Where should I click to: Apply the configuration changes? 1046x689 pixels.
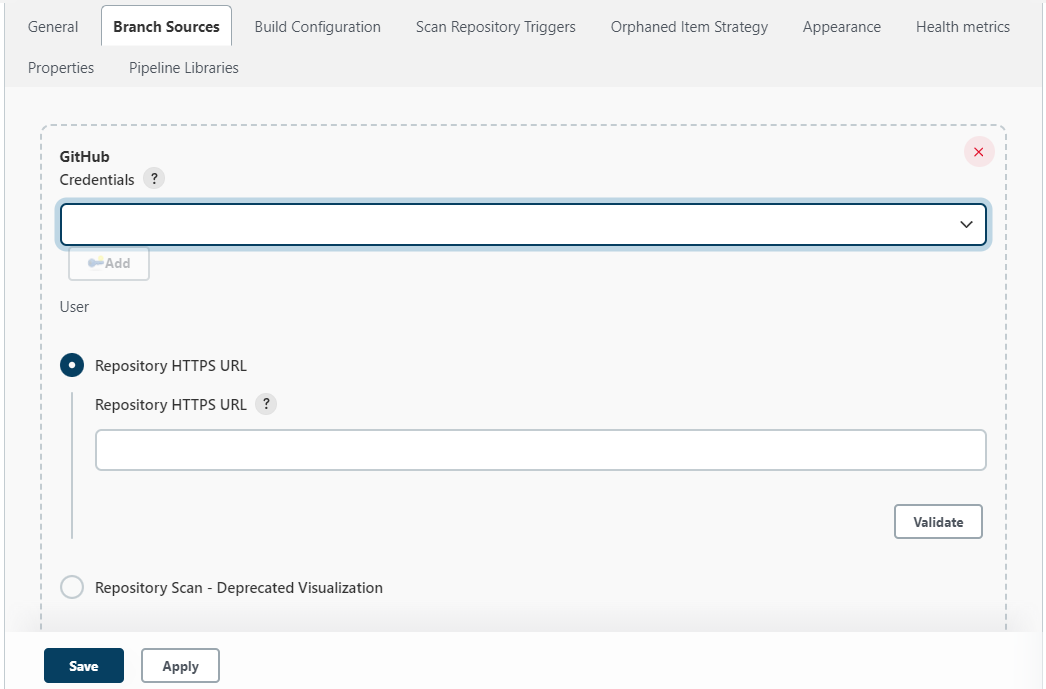180,666
